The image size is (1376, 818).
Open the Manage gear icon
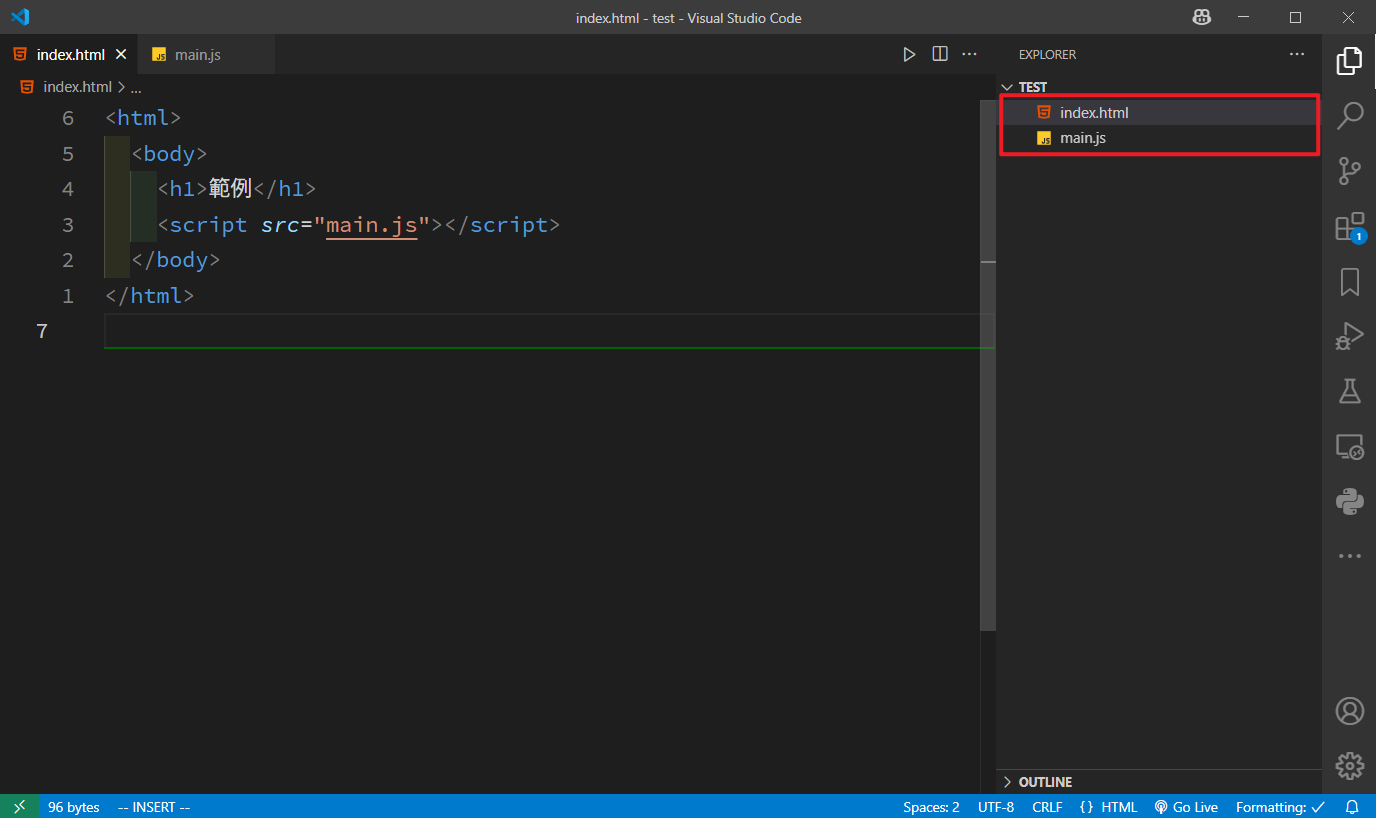click(1349, 766)
